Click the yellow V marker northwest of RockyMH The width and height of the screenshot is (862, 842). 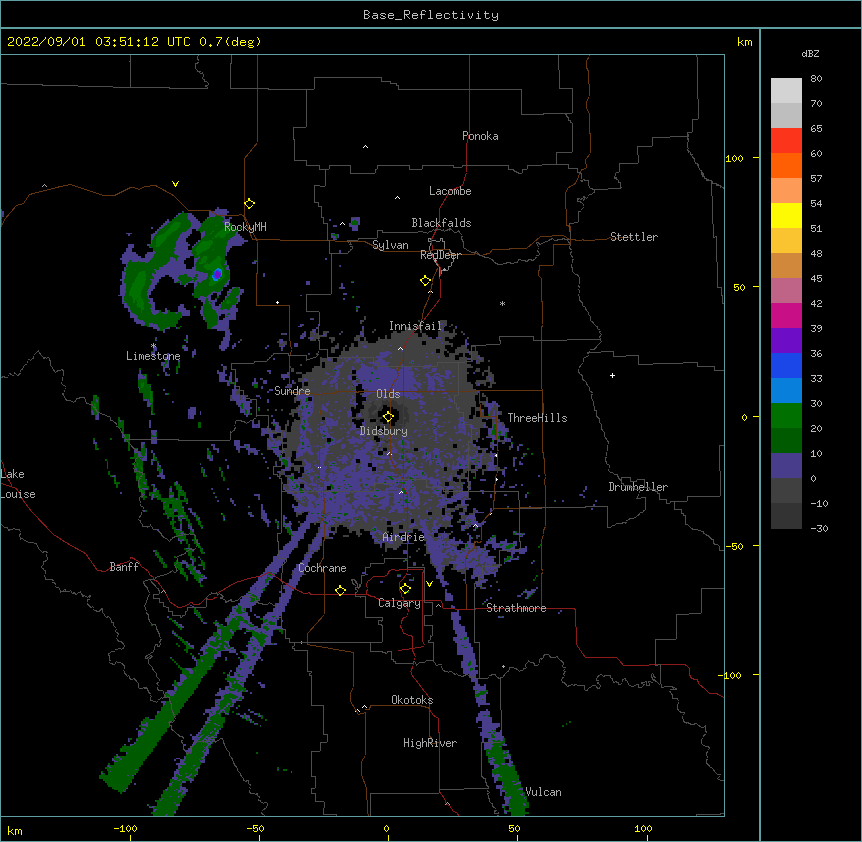[x=175, y=184]
